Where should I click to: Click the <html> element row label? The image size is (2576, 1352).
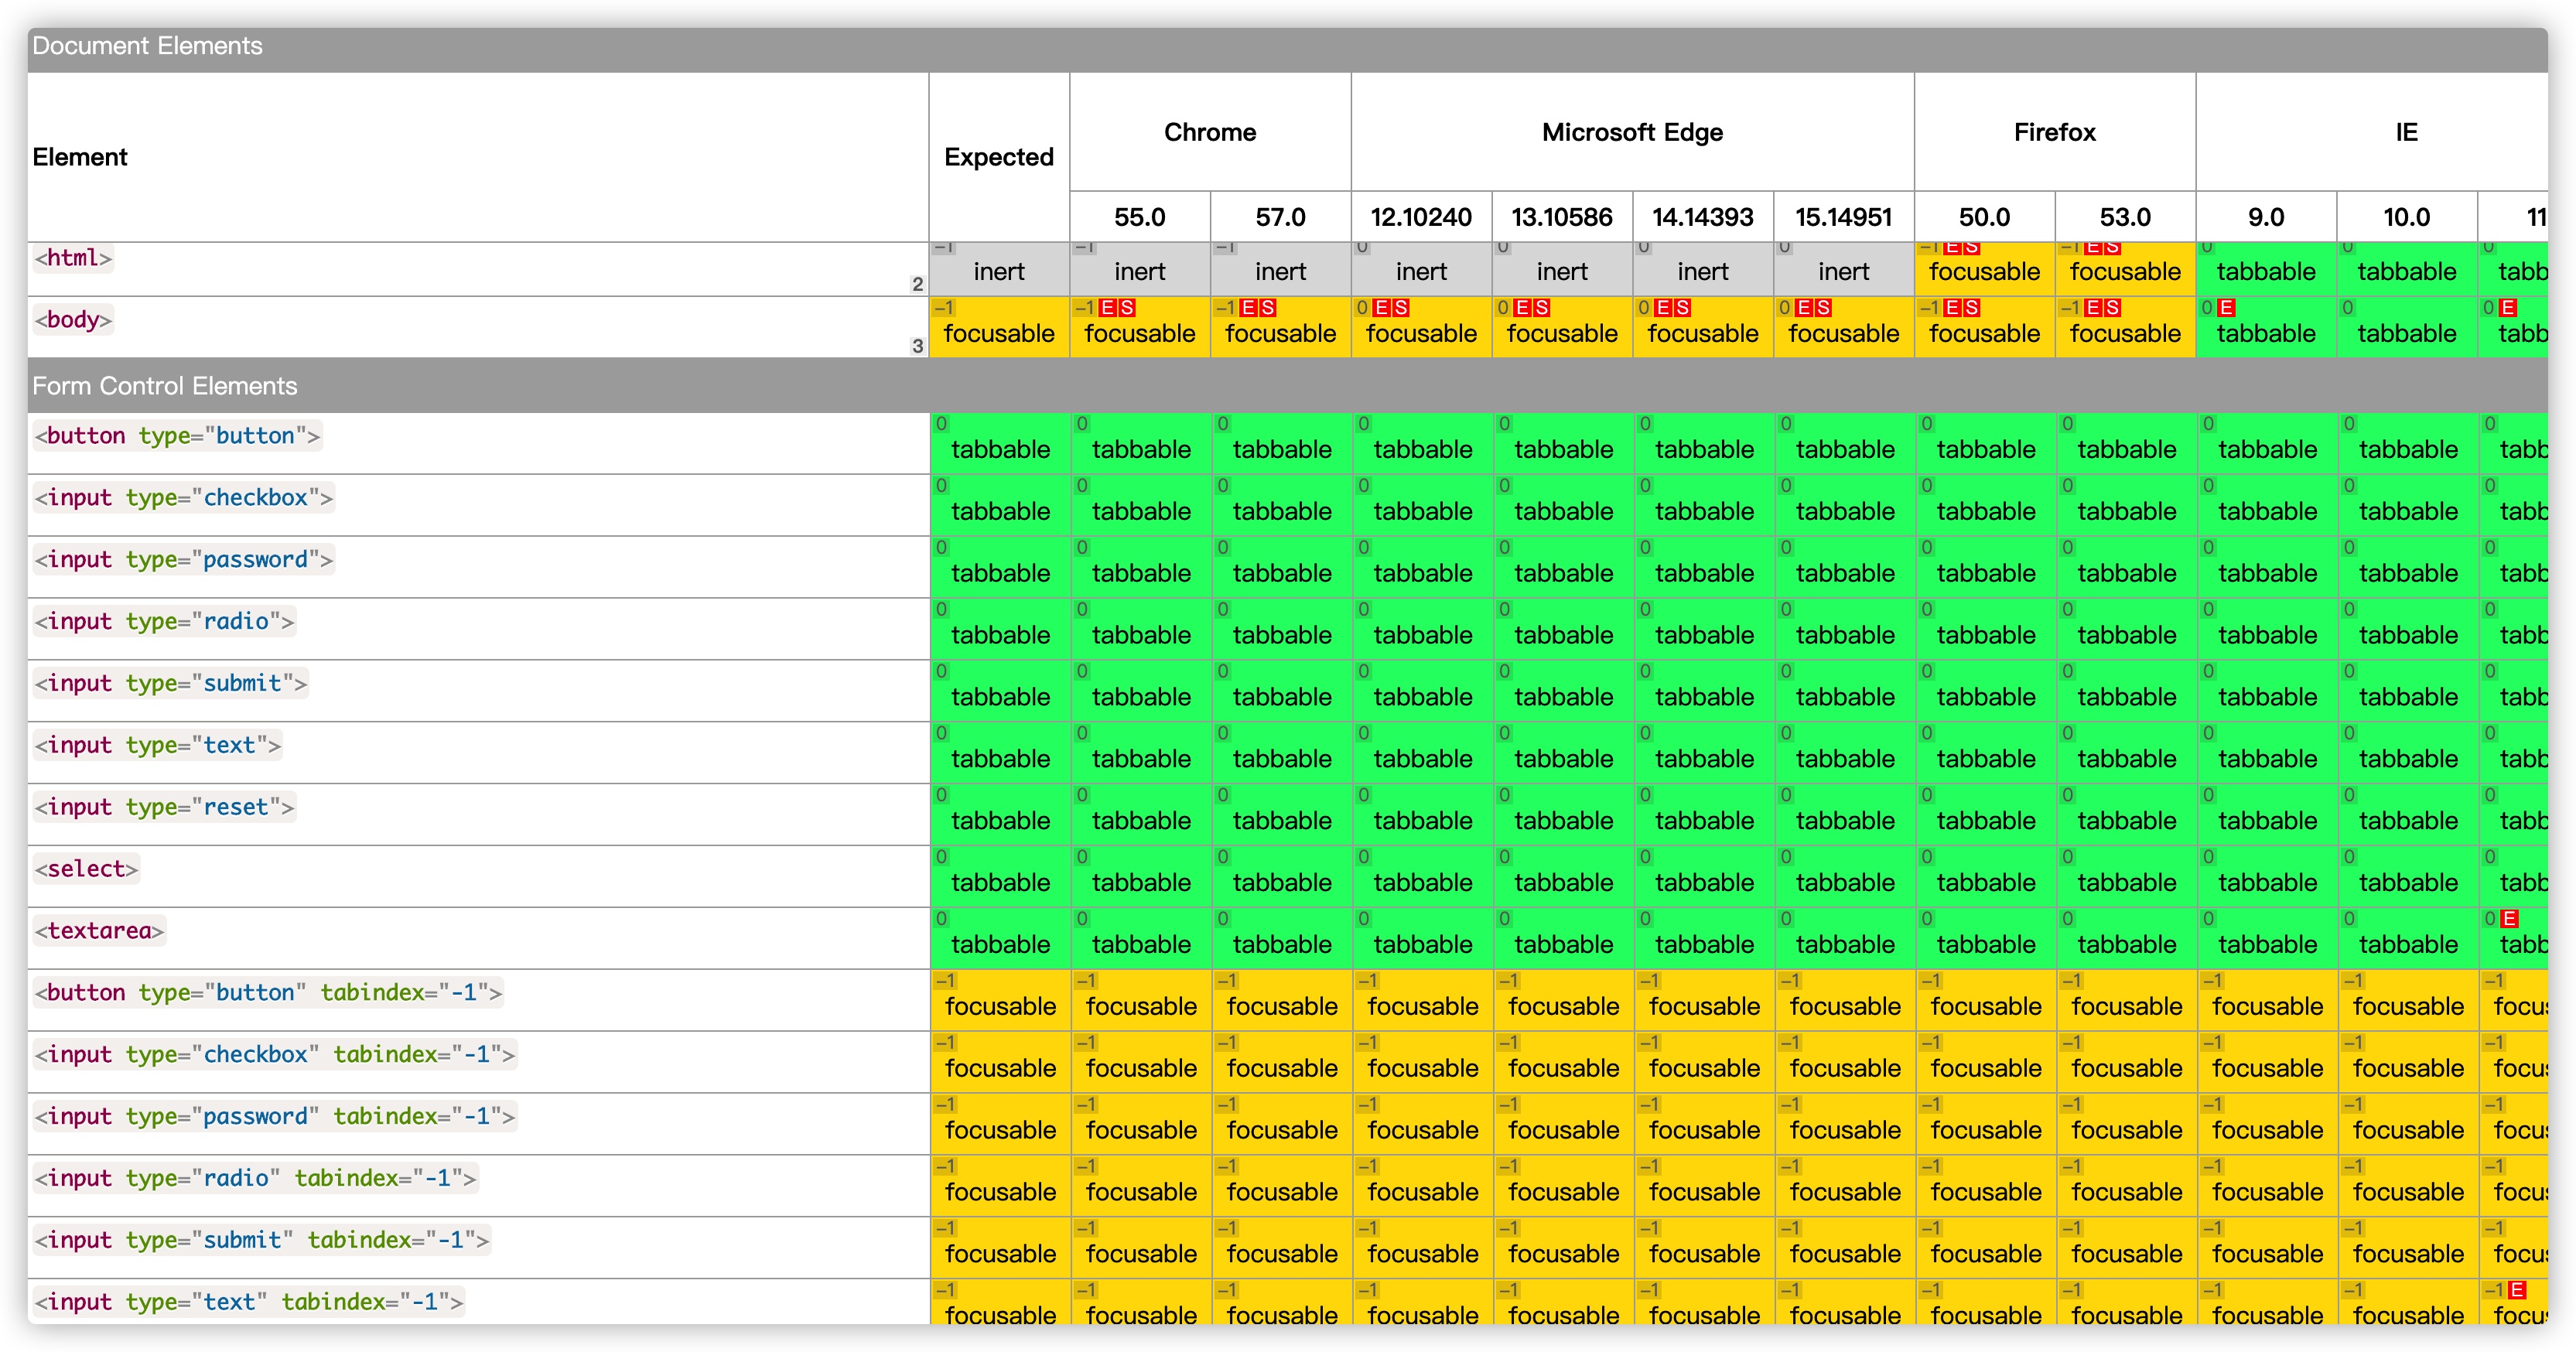[73, 258]
